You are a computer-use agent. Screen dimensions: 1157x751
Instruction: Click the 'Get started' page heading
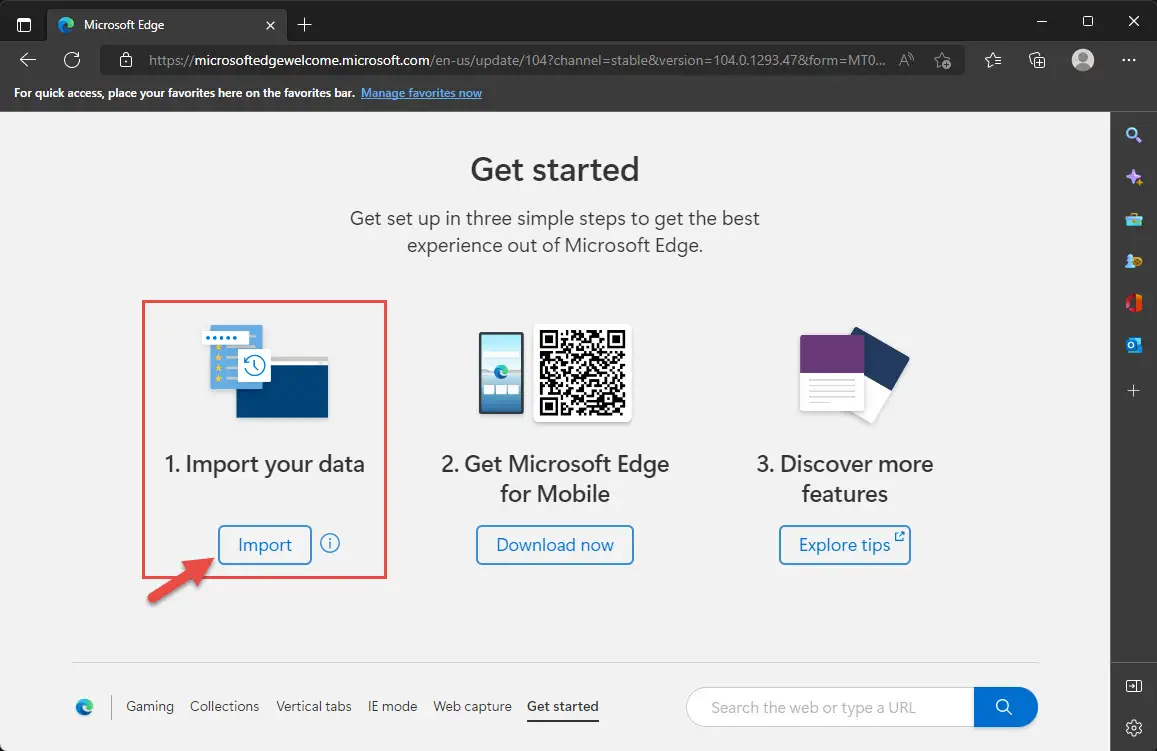pos(555,170)
